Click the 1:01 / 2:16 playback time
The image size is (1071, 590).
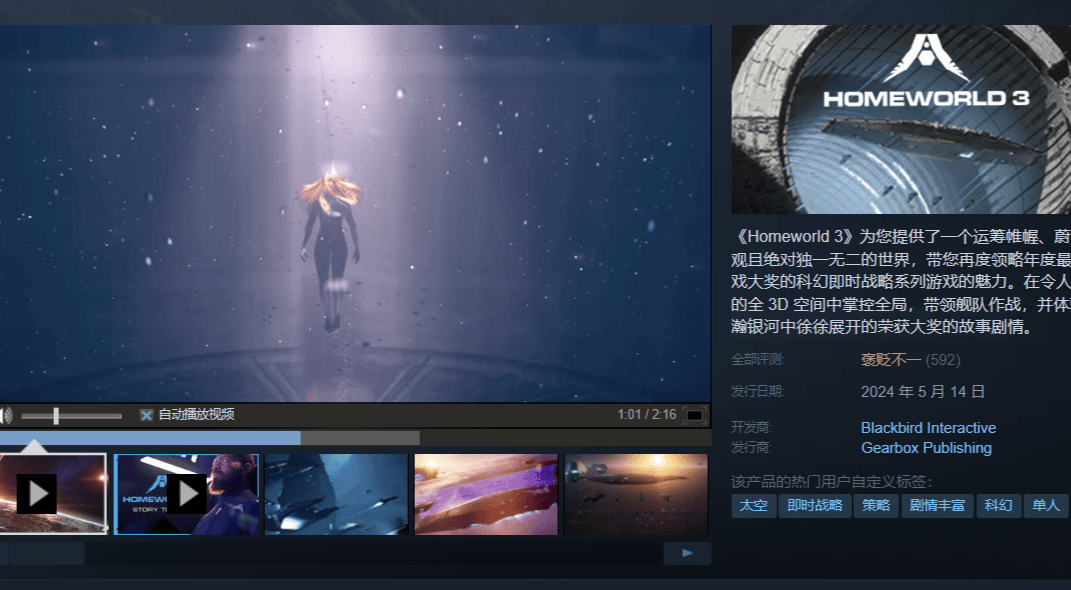(x=647, y=415)
